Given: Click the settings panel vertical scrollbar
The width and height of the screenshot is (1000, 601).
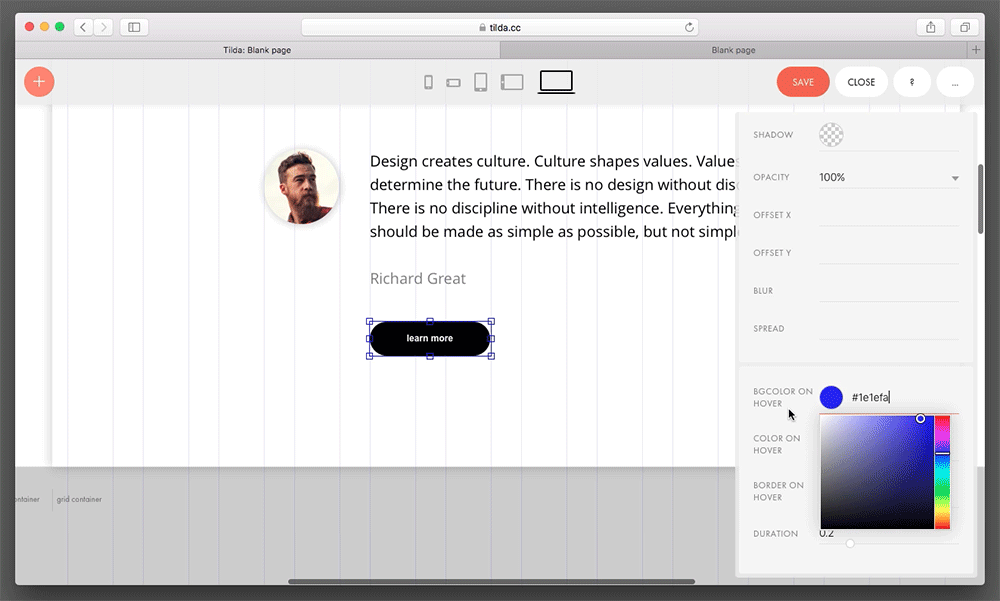Looking at the screenshot, I should point(980,199).
